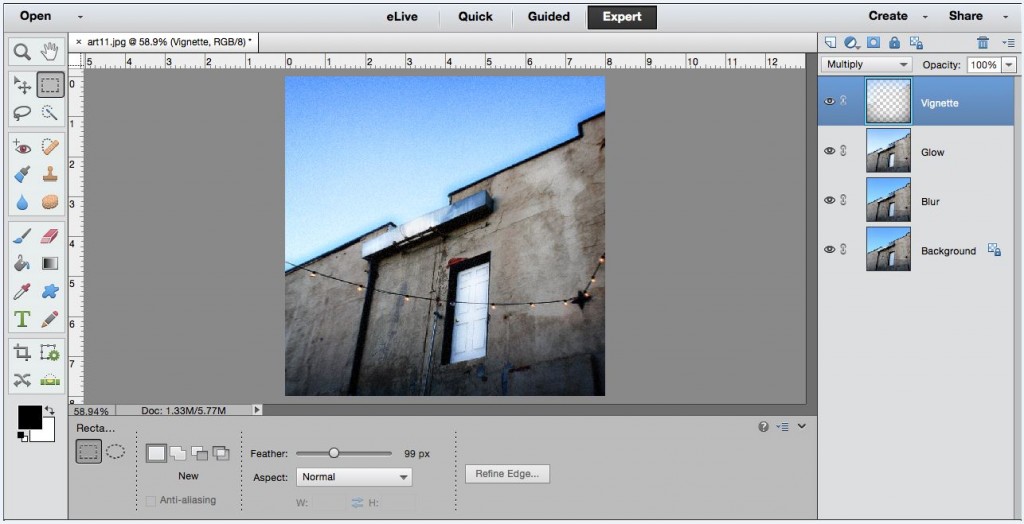Collapse the tool options panel chevron
Viewport: 1024px width, 524px height.
[x=802, y=426]
